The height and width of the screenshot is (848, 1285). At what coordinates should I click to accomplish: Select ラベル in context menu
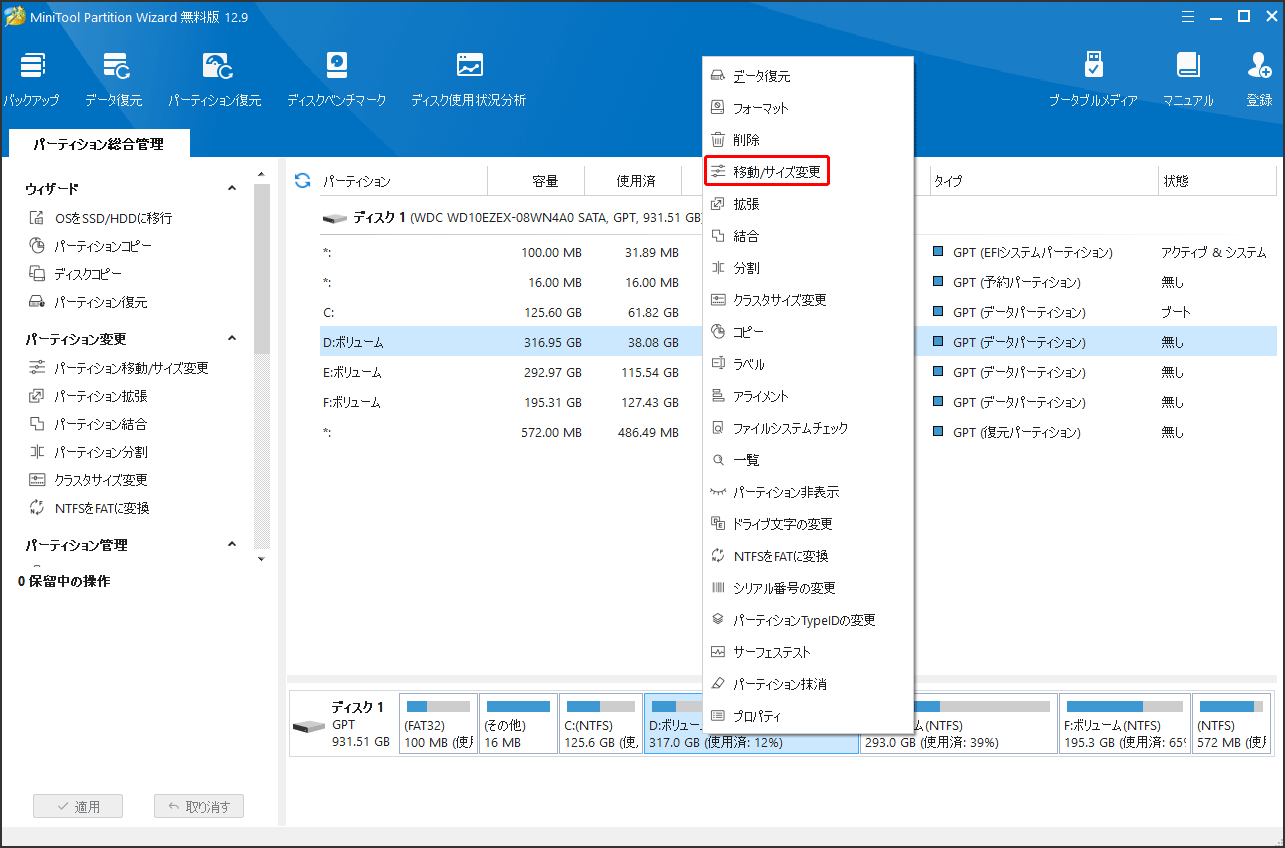(808, 364)
